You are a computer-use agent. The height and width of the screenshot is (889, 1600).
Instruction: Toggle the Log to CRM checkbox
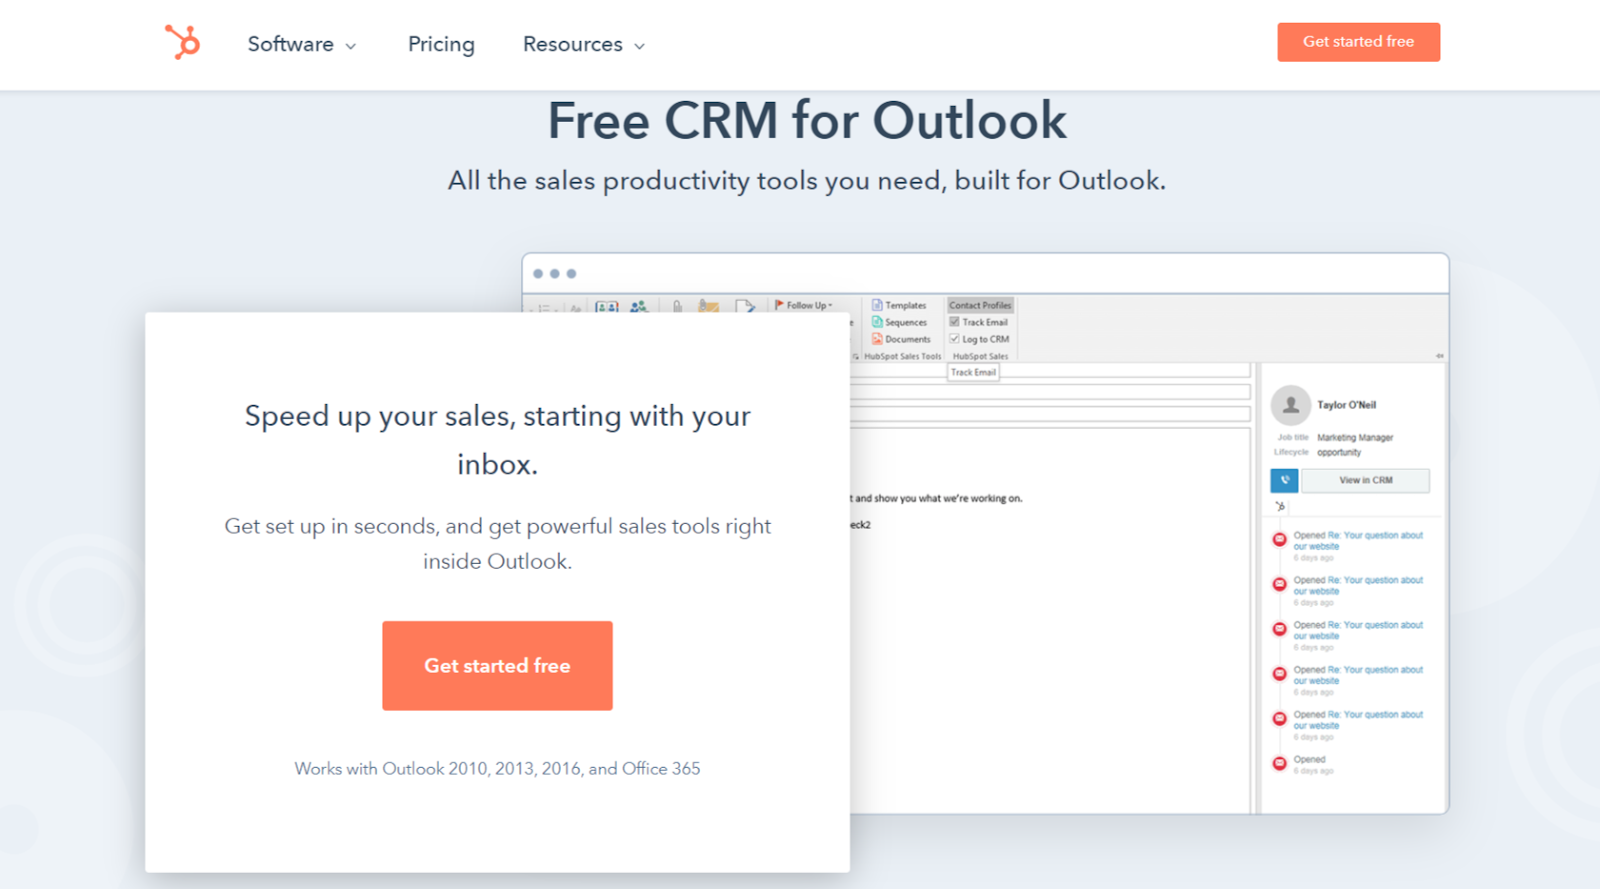click(954, 339)
